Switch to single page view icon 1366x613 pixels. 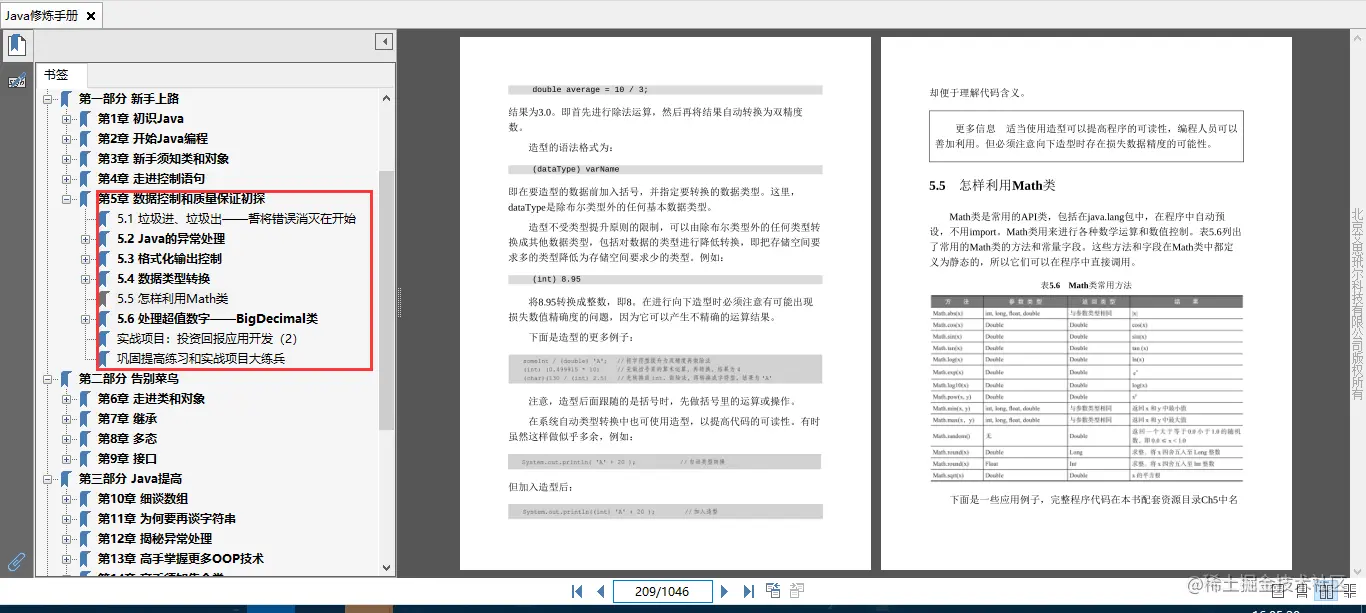1277,590
